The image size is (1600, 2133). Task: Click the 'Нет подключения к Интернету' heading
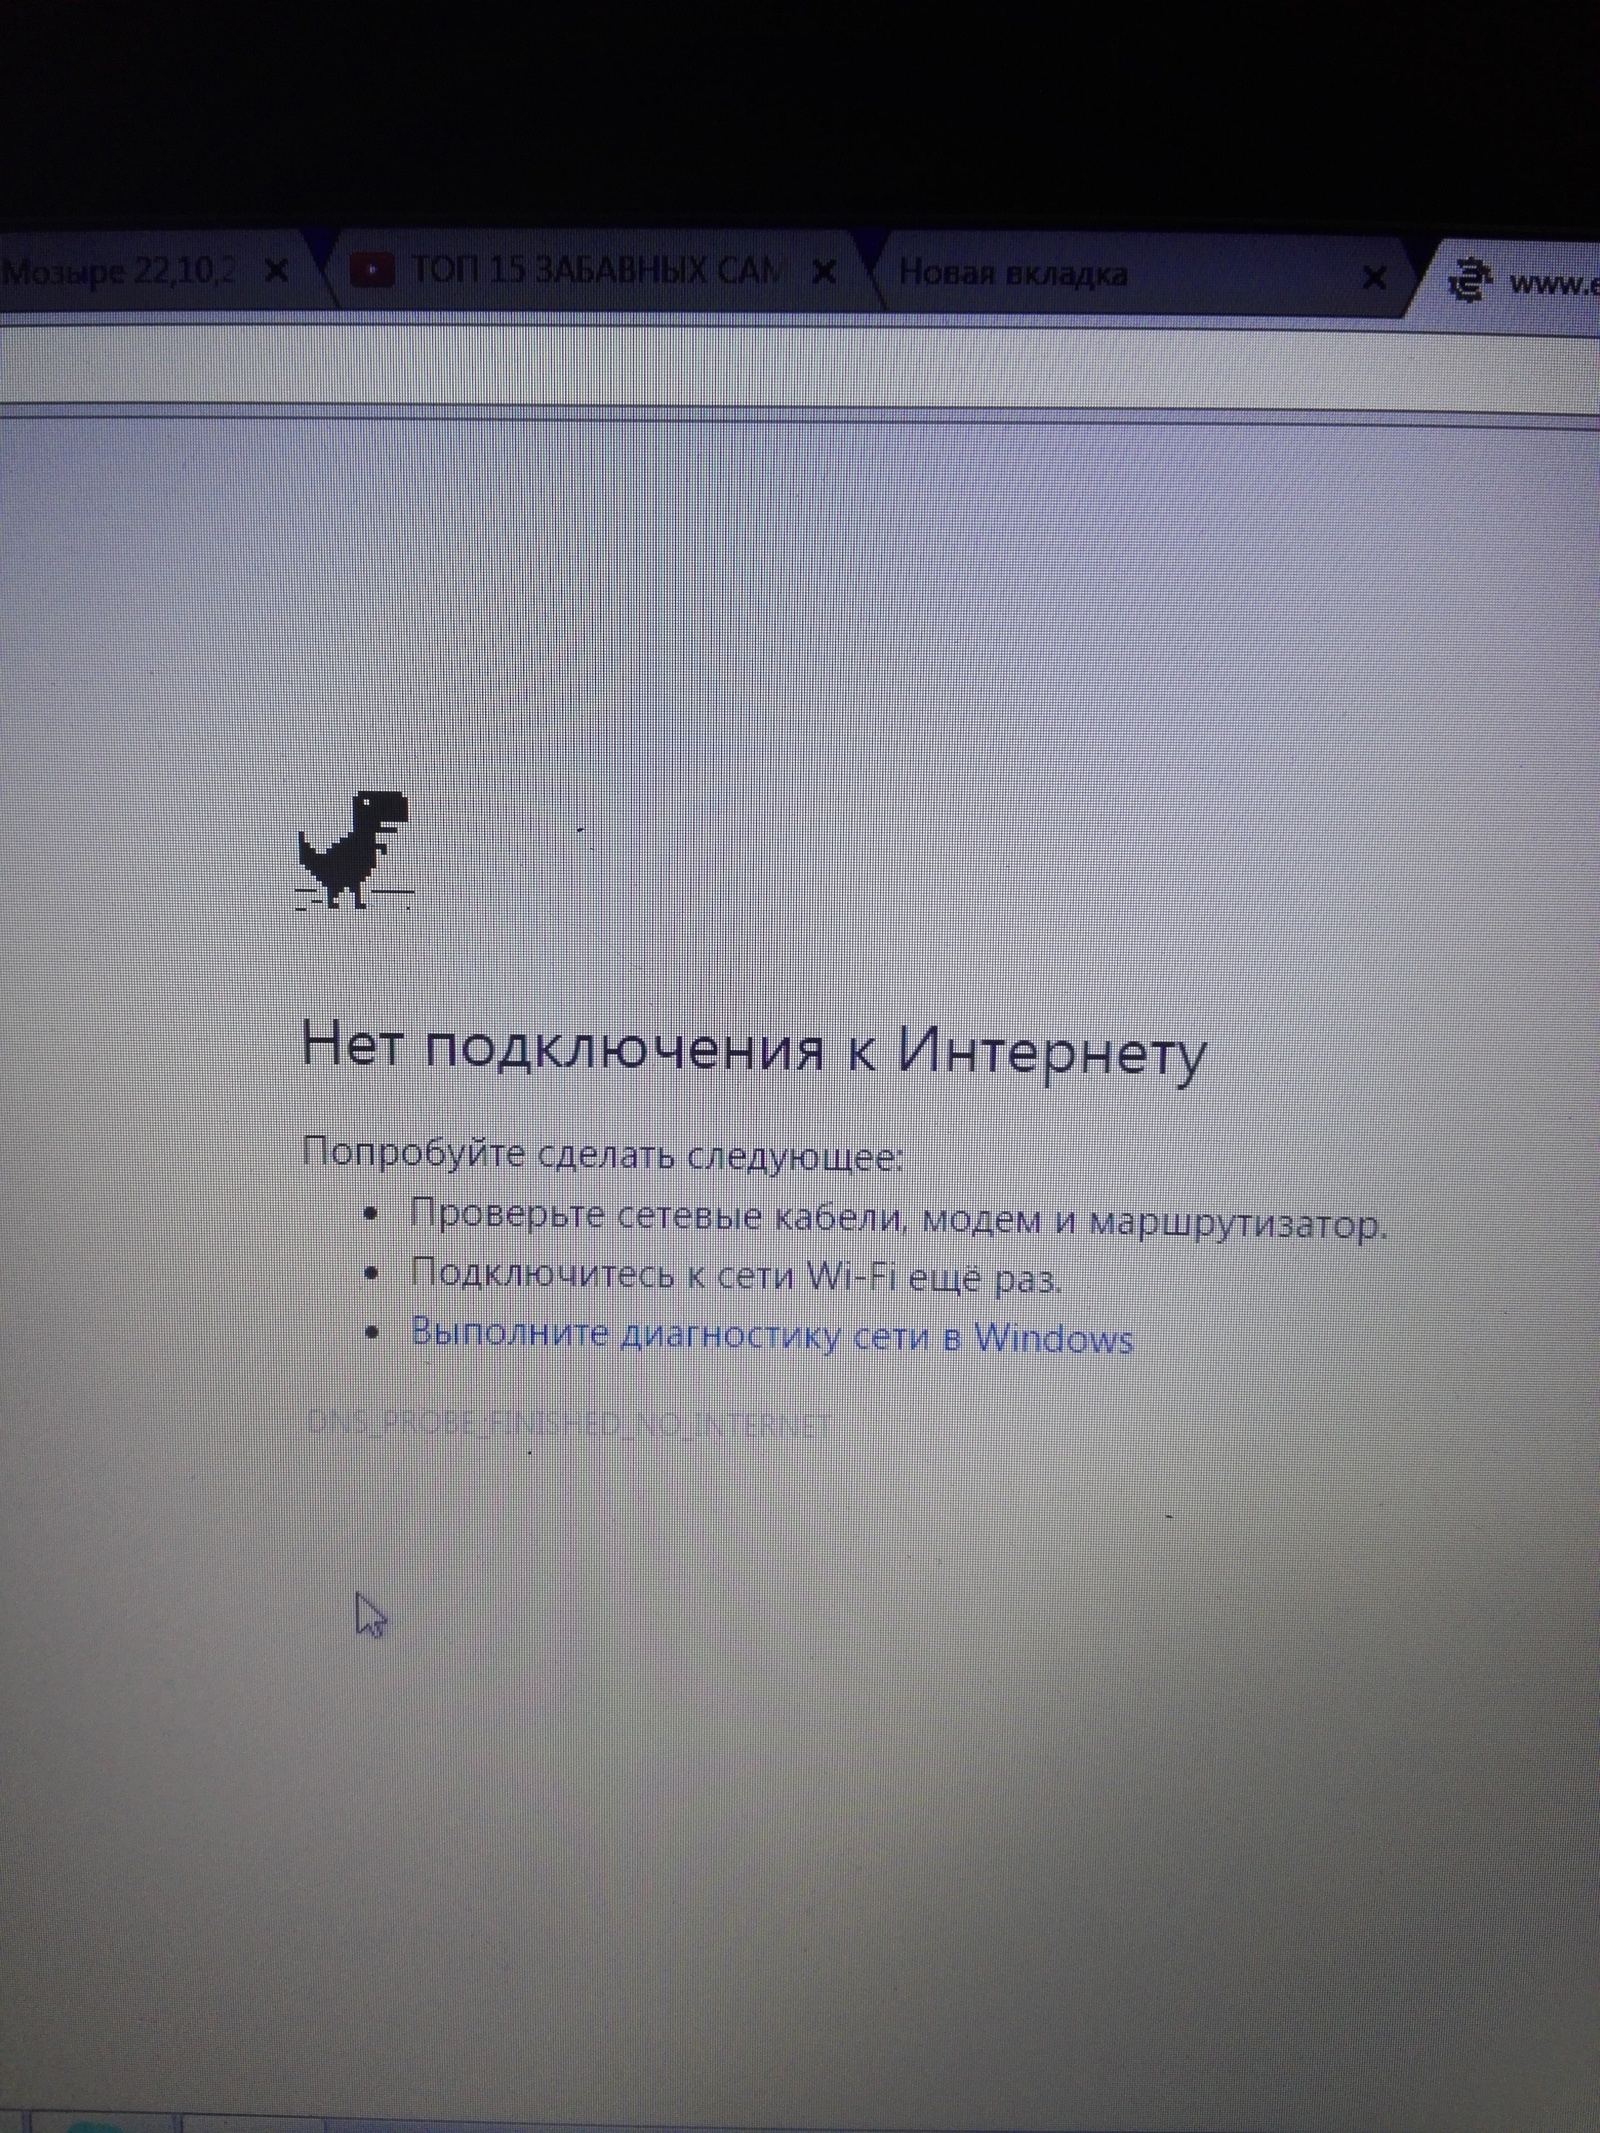coord(754,1050)
